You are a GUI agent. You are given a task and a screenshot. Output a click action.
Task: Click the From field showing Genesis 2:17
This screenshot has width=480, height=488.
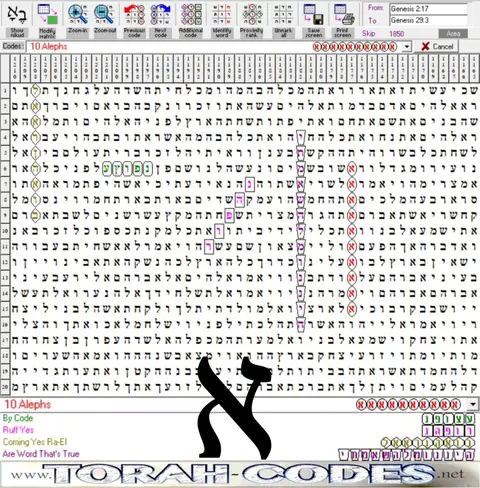tap(429, 9)
